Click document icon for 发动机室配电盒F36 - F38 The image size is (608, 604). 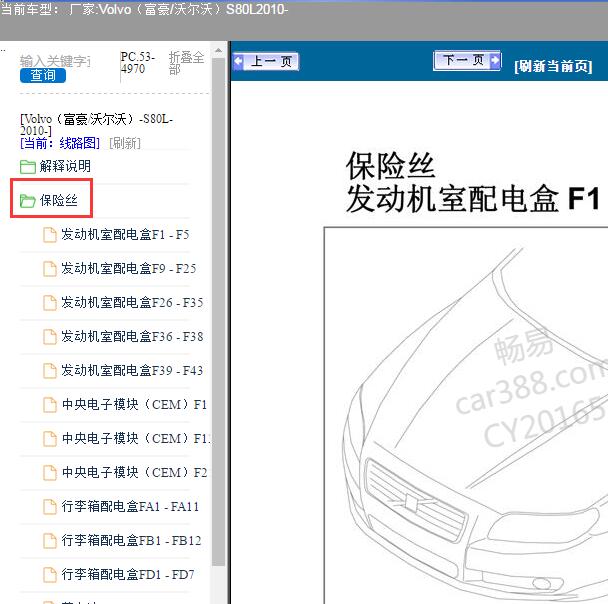pyautogui.click(x=50, y=337)
